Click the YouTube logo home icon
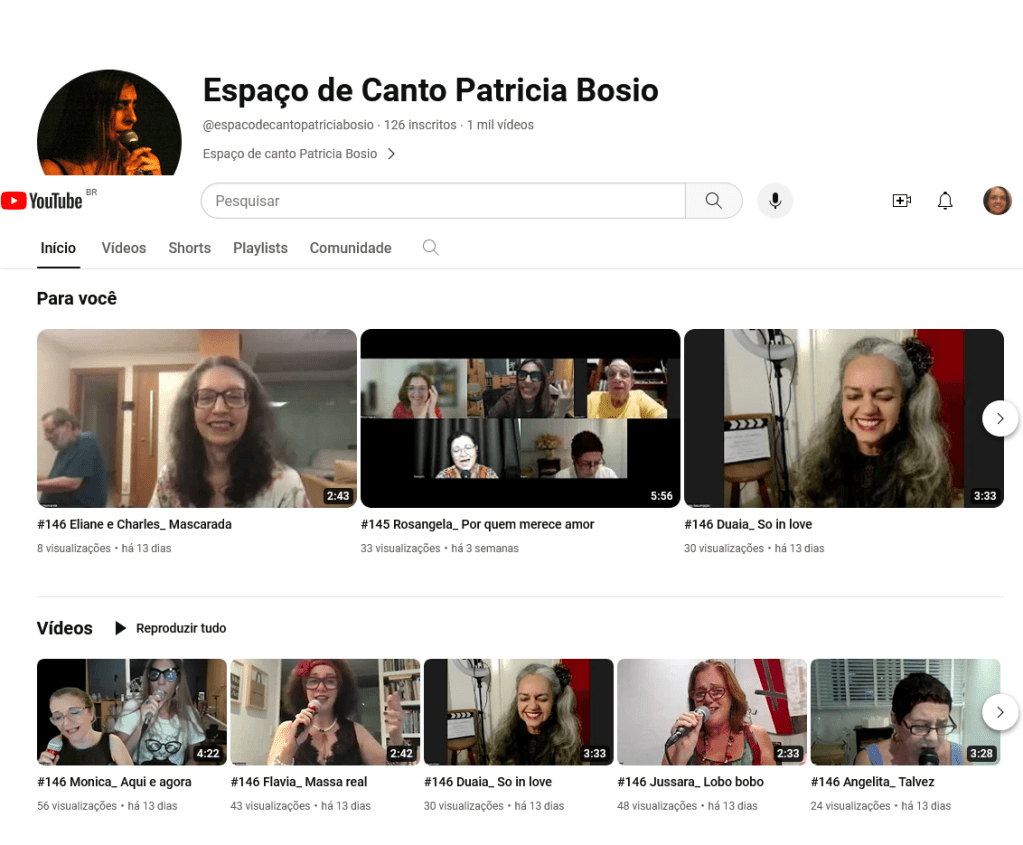Viewport: 1023px width, 845px height. click(x=42, y=201)
